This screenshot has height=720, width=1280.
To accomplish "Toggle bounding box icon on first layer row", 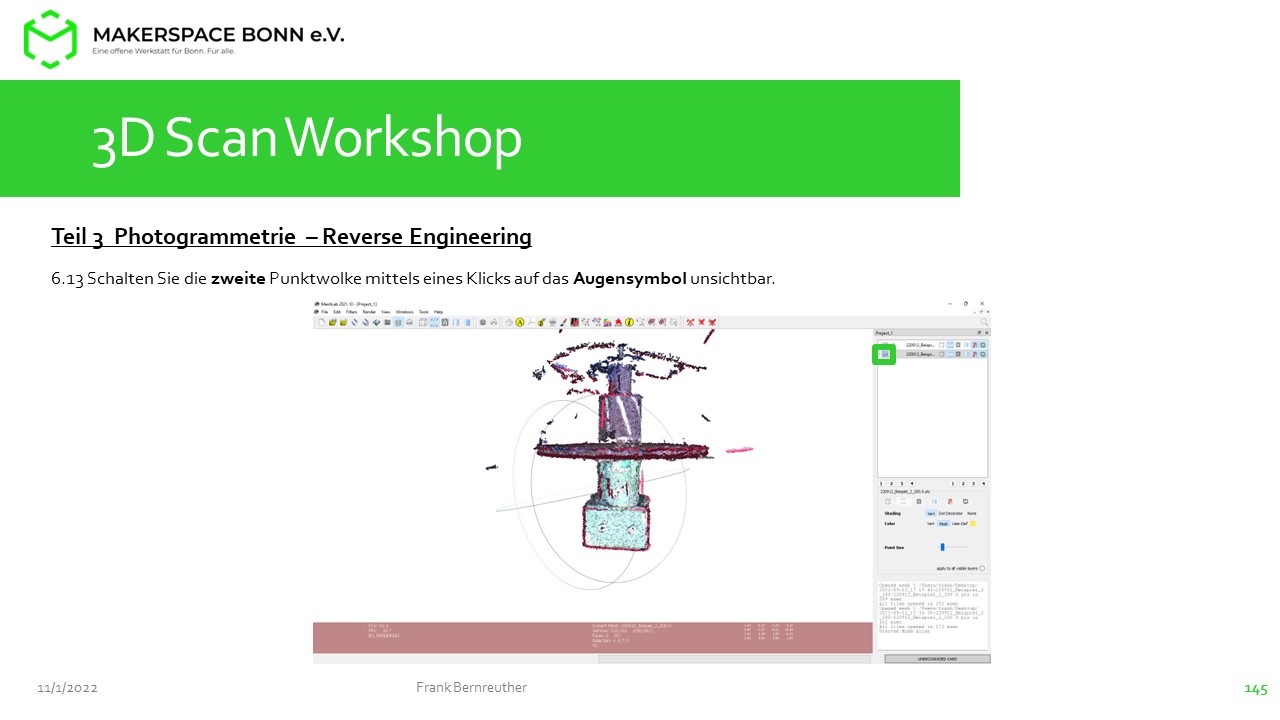I will pyautogui.click(x=941, y=345).
